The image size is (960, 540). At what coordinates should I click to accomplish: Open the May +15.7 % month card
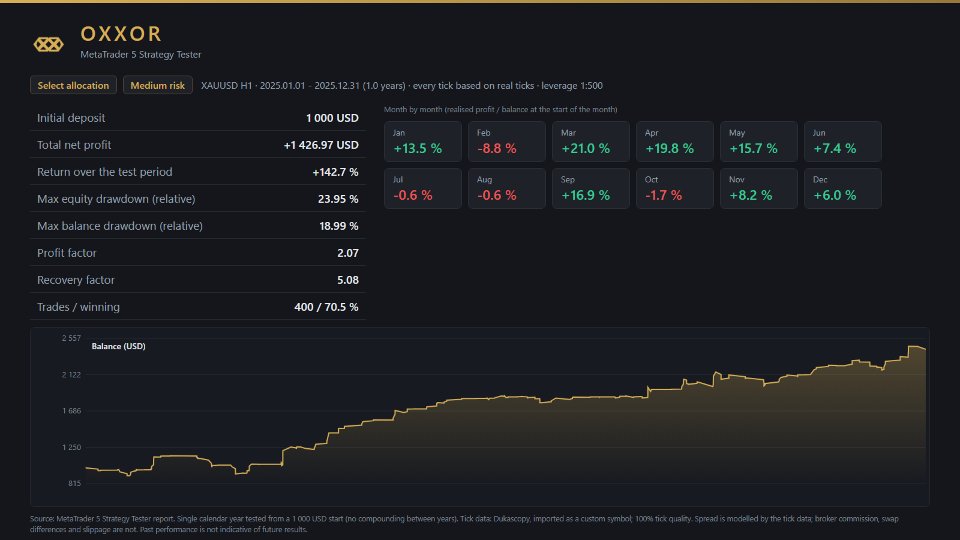tap(759, 141)
